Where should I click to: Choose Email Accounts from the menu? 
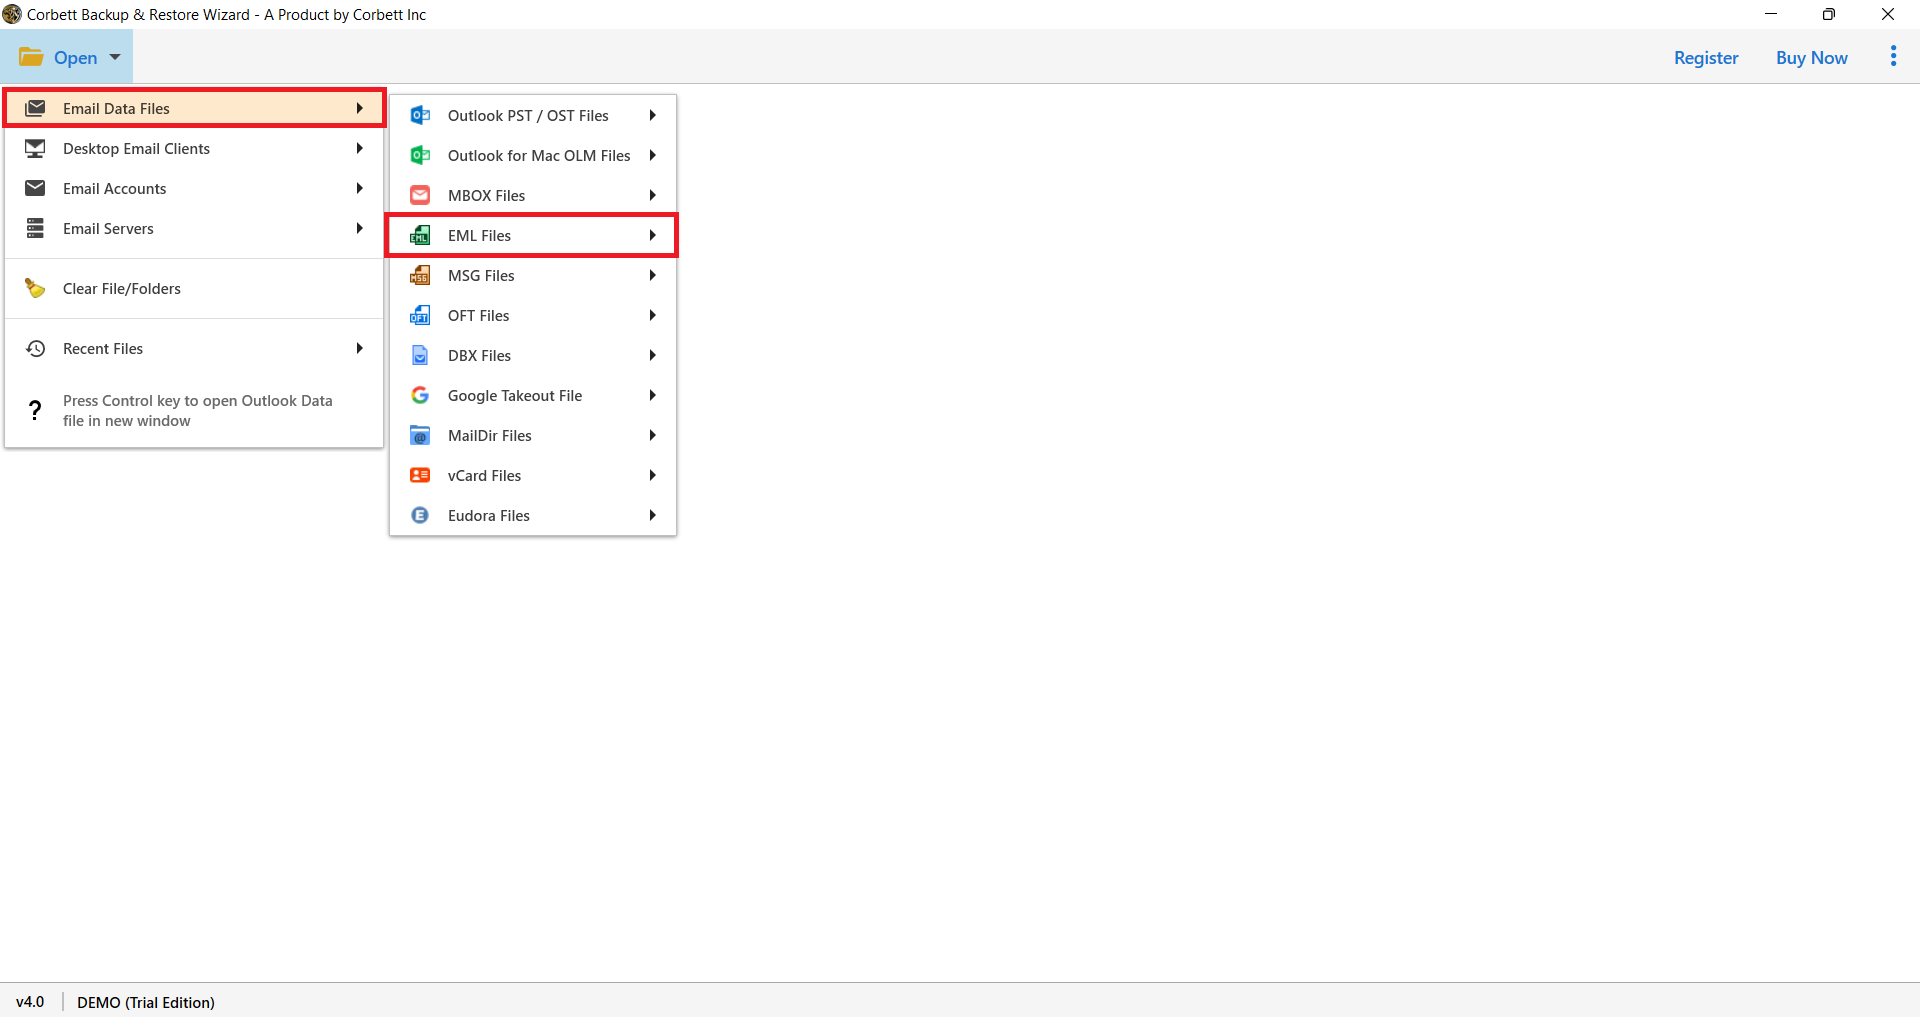coord(194,188)
